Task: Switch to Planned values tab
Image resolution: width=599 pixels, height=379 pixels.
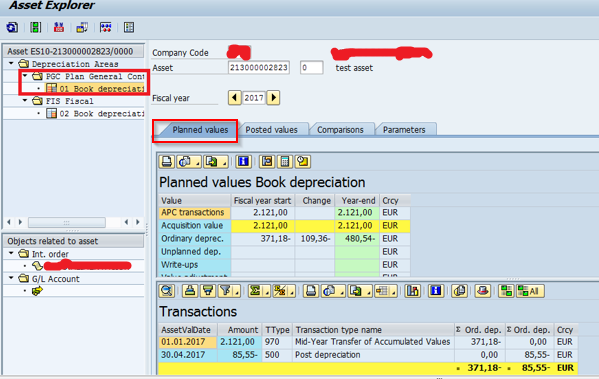Action: [x=200, y=130]
